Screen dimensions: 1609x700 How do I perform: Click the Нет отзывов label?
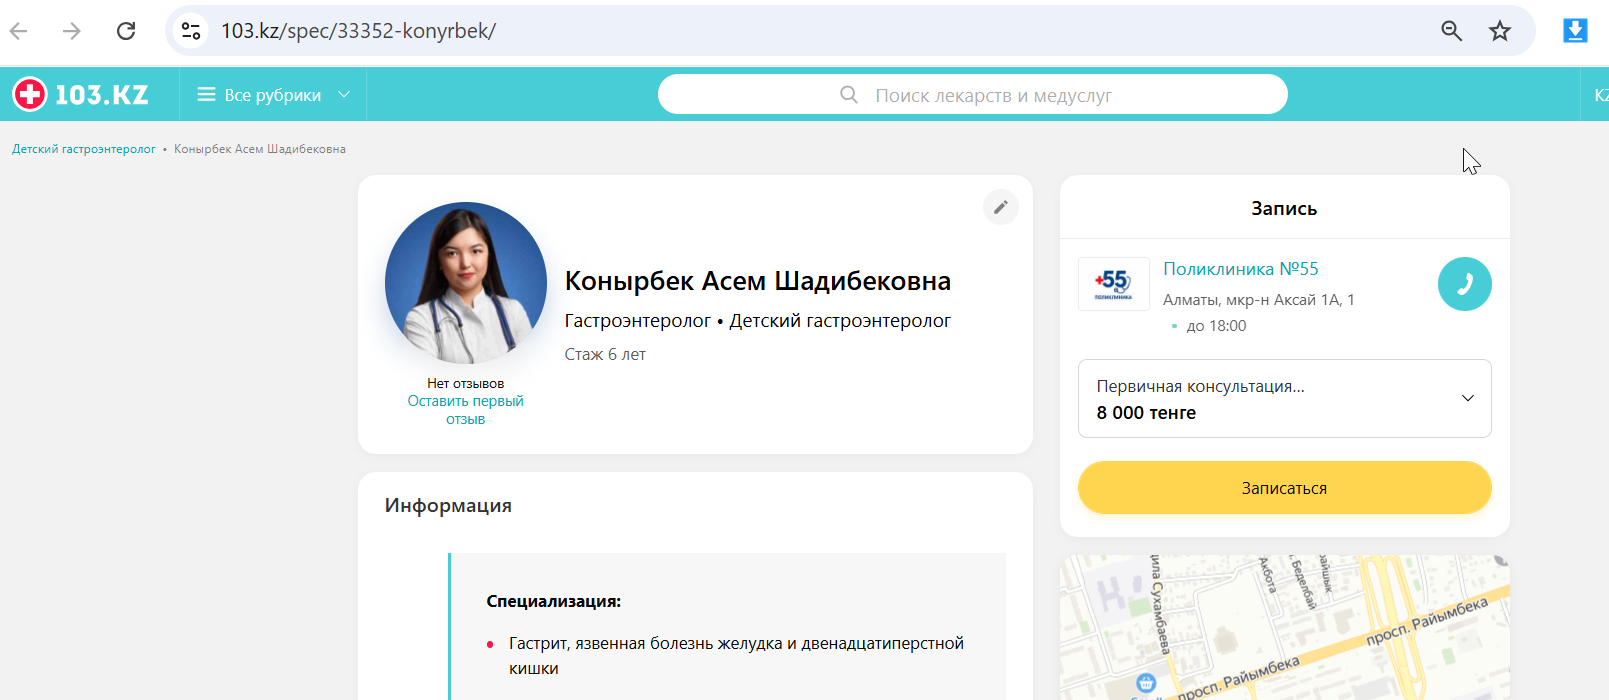click(466, 383)
